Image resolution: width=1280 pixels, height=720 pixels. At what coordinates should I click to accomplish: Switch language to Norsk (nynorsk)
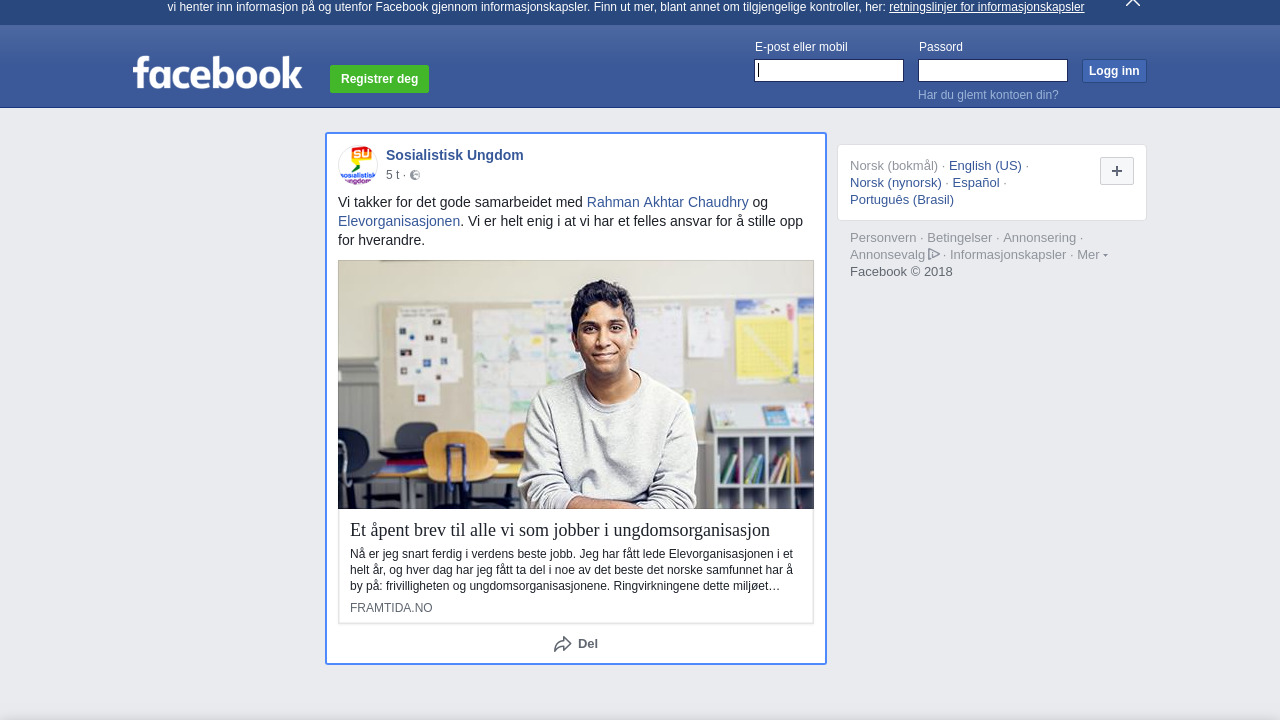[x=896, y=182]
